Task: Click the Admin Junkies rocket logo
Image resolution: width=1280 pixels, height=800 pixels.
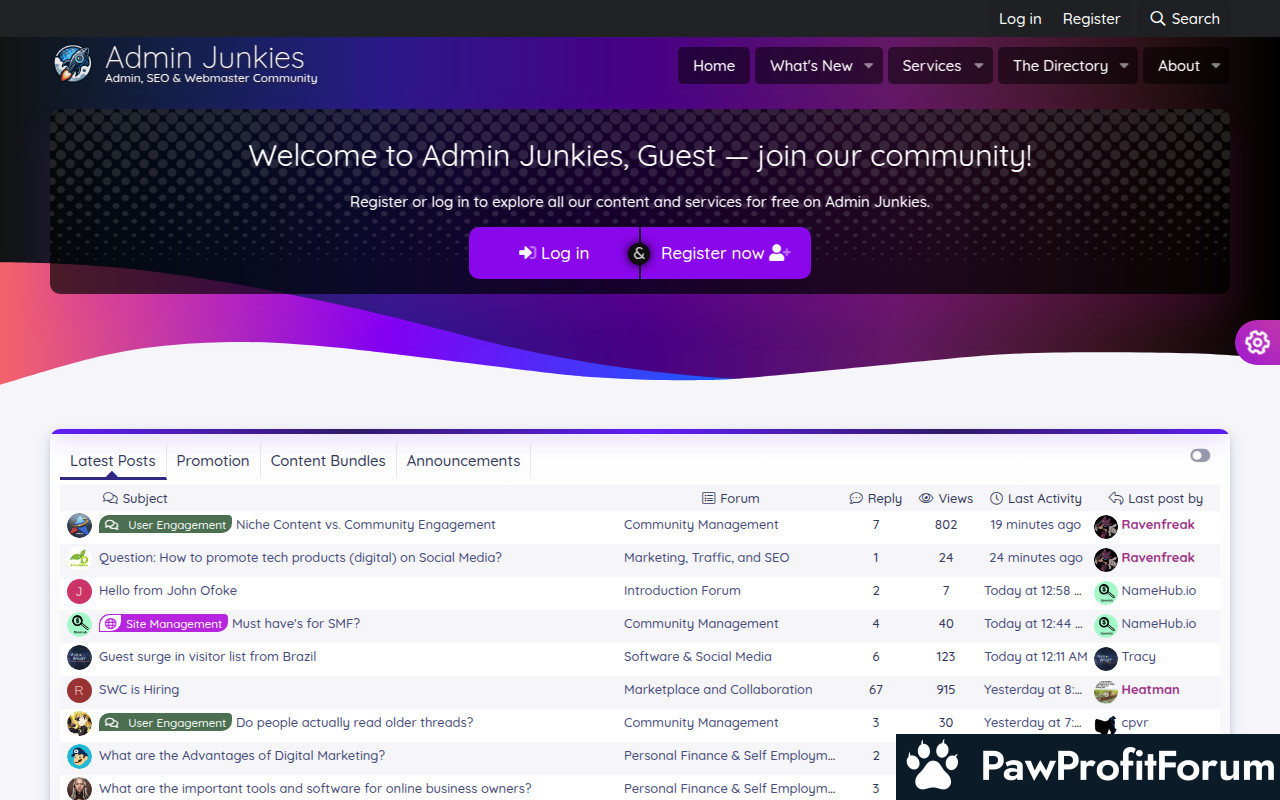Action: click(x=72, y=63)
